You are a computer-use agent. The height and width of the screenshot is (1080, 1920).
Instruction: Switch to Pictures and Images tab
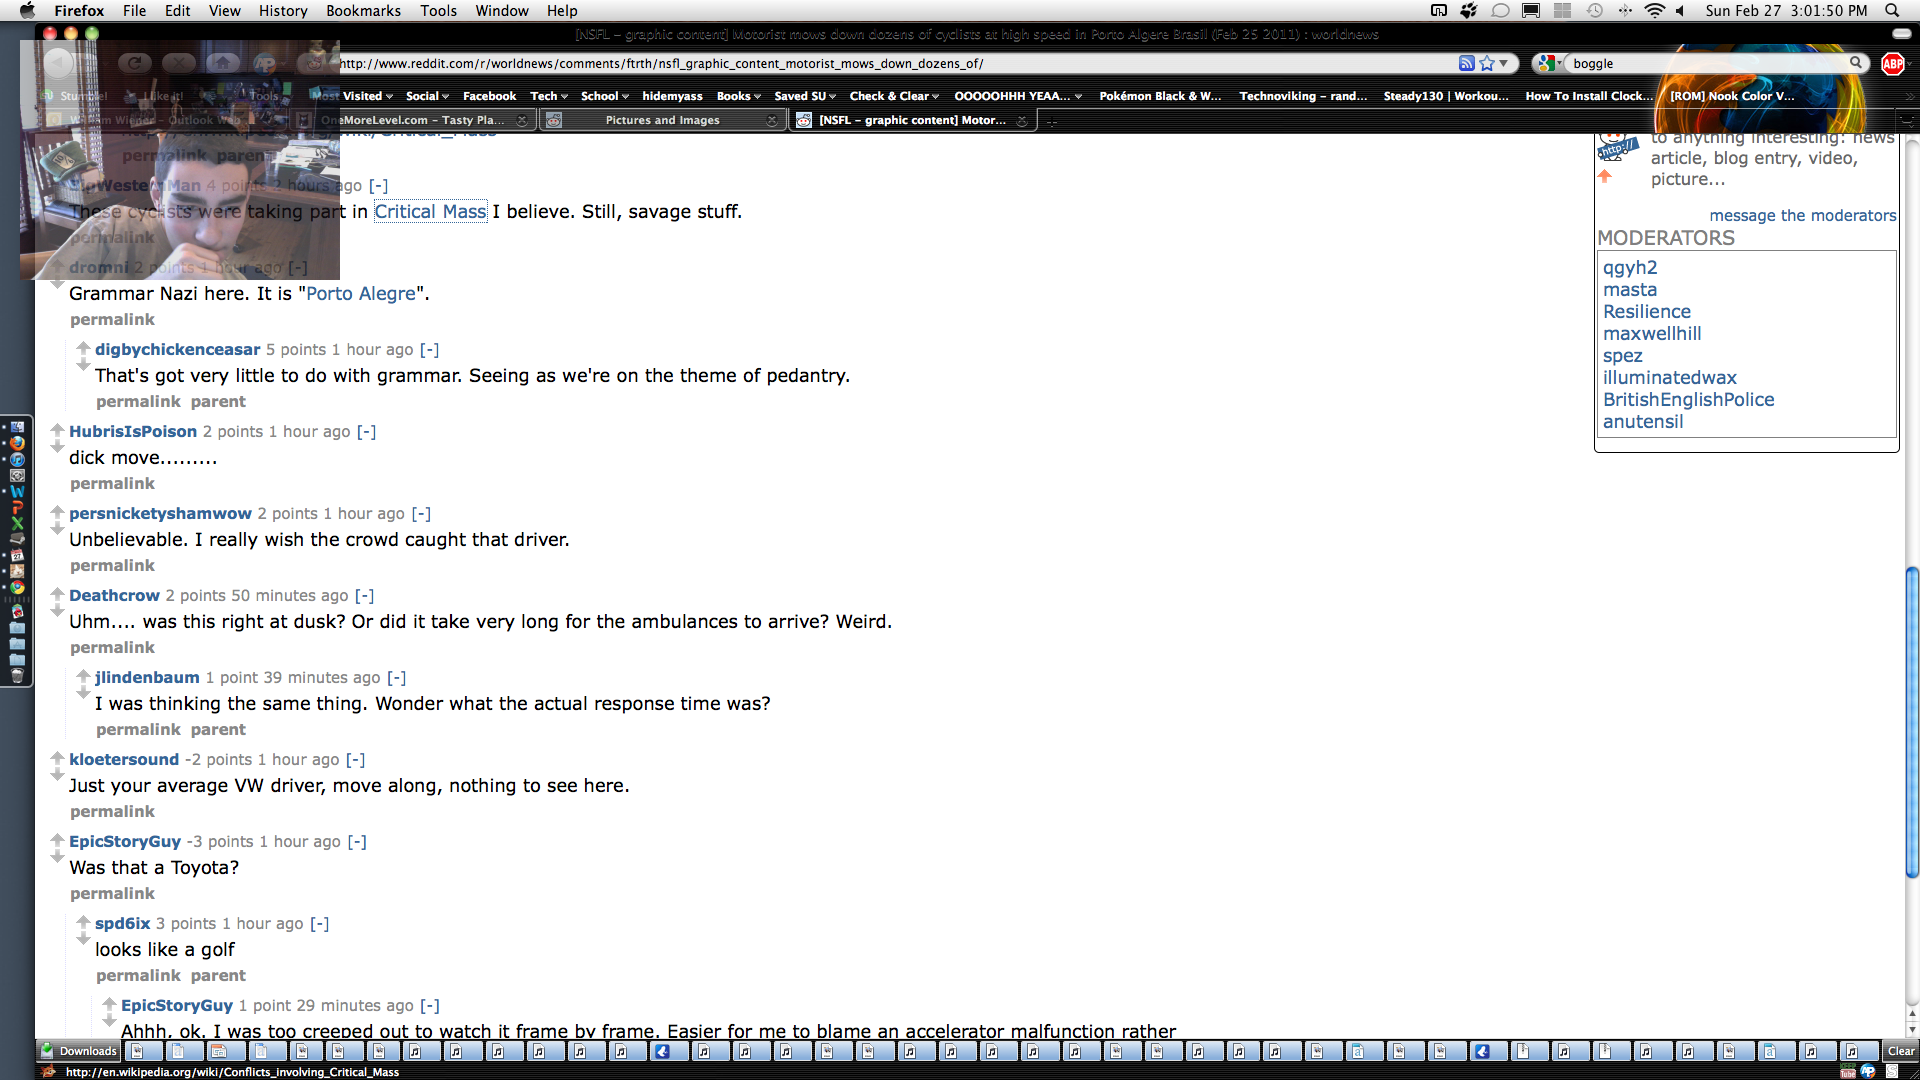point(662,120)
